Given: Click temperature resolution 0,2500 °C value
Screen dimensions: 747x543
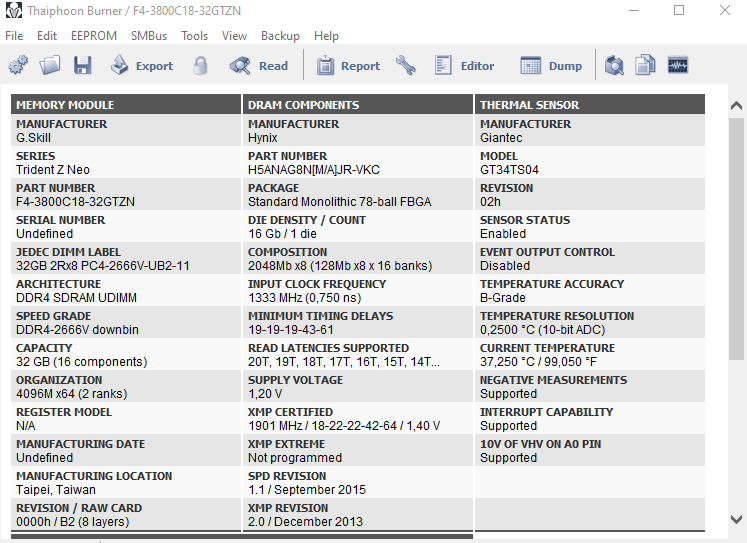Looking at the screenshot, I should pos(543,330).
